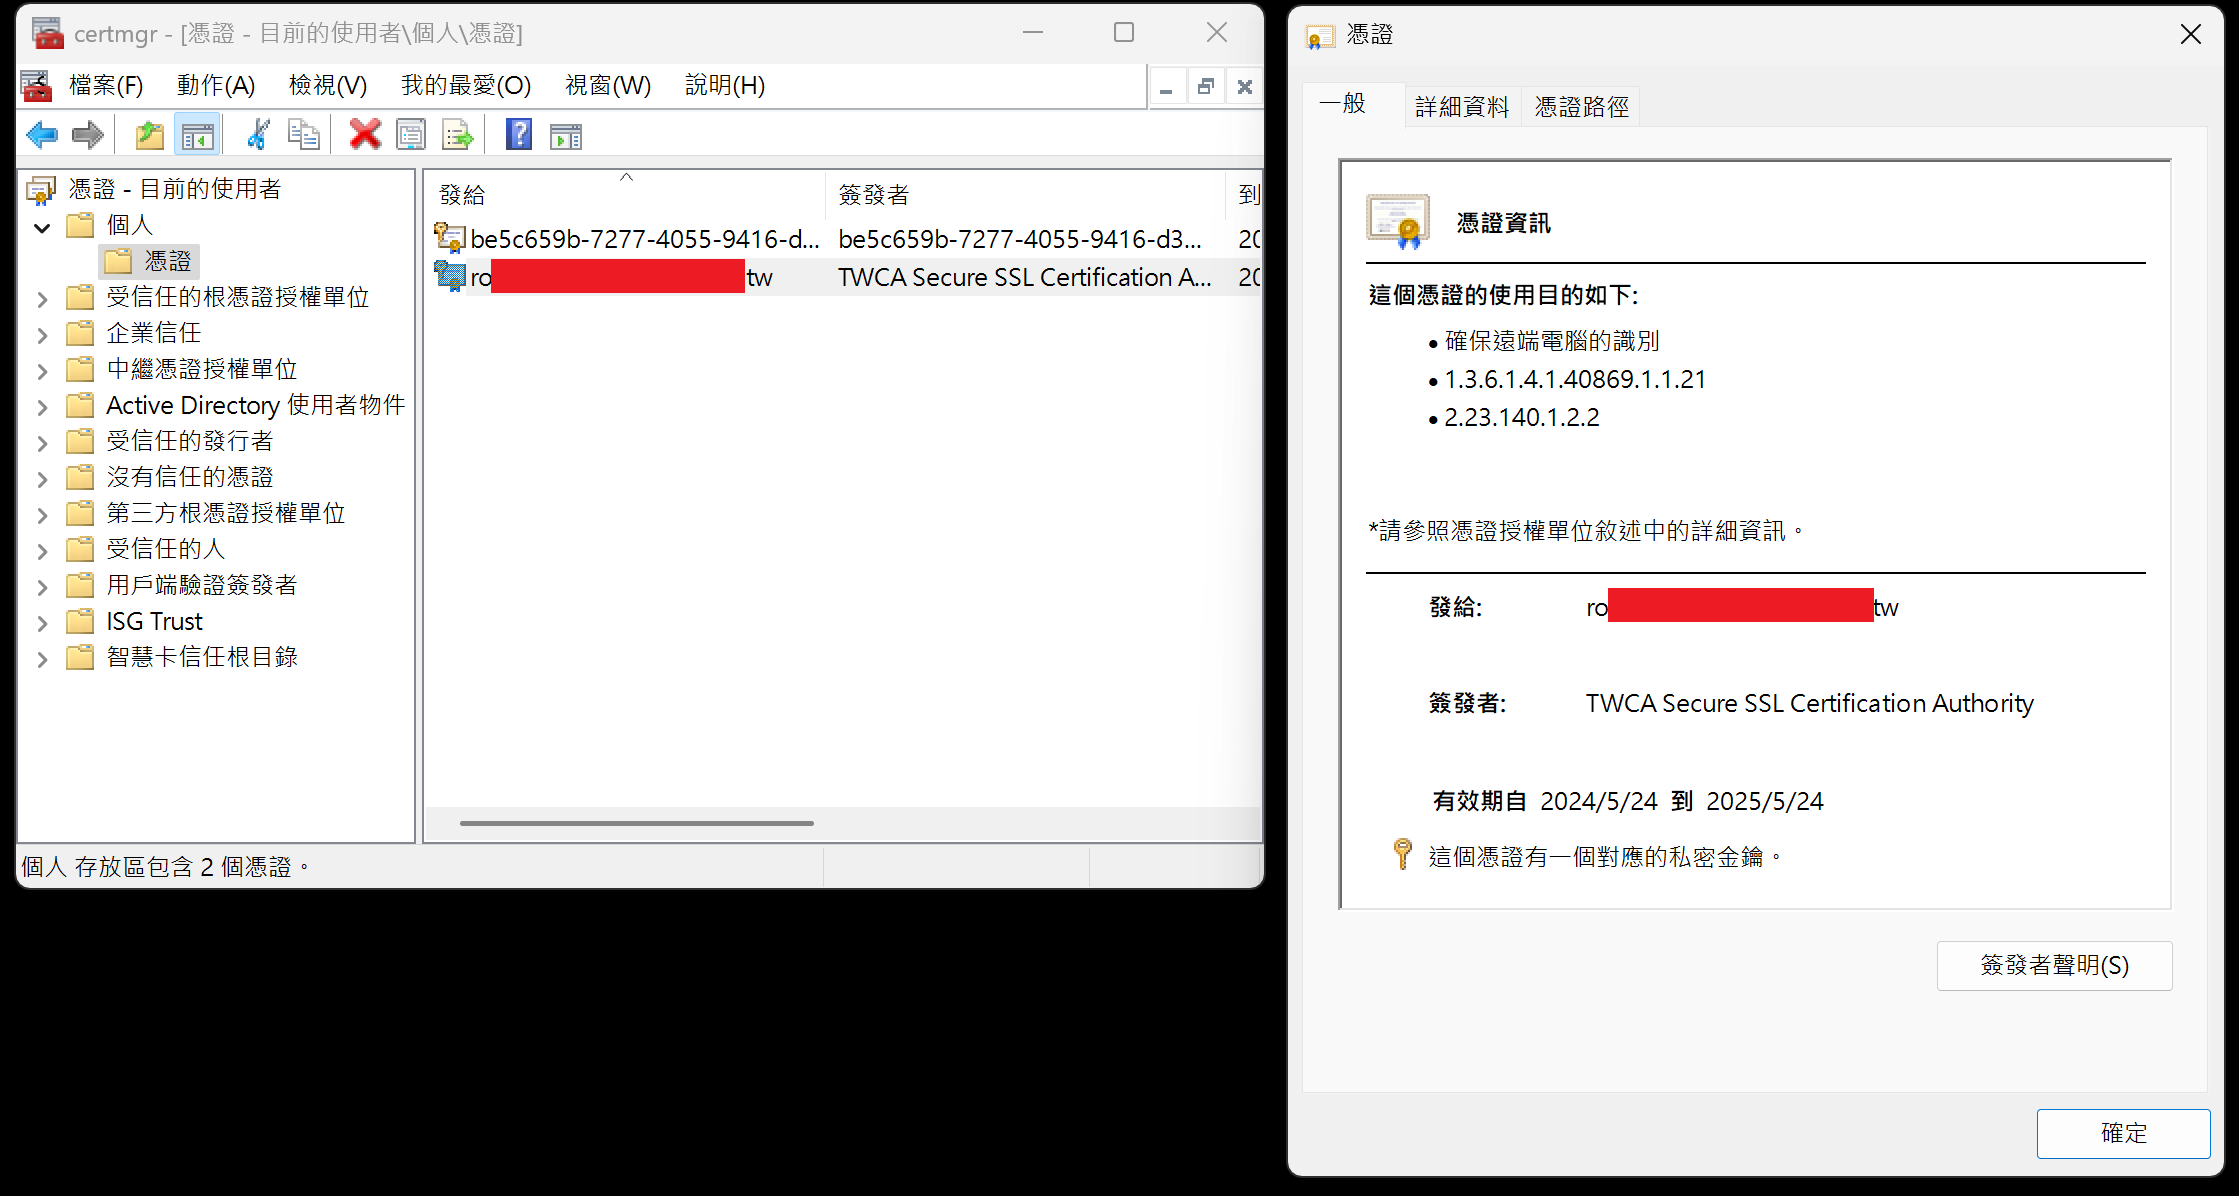Viewport: 2239px width, 1196px height.
Task: Click the blue Help question mark icon
Action: click(519, 134)
